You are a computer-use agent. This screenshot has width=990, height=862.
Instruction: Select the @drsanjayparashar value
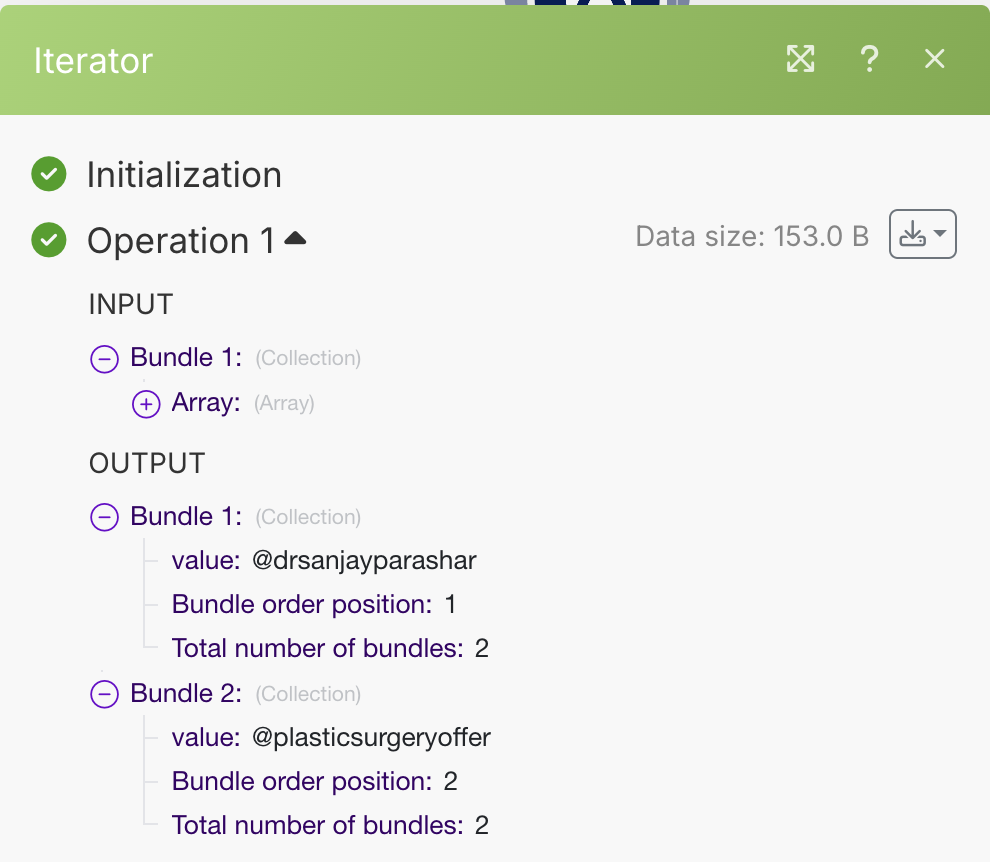click(x=364, y=560)
